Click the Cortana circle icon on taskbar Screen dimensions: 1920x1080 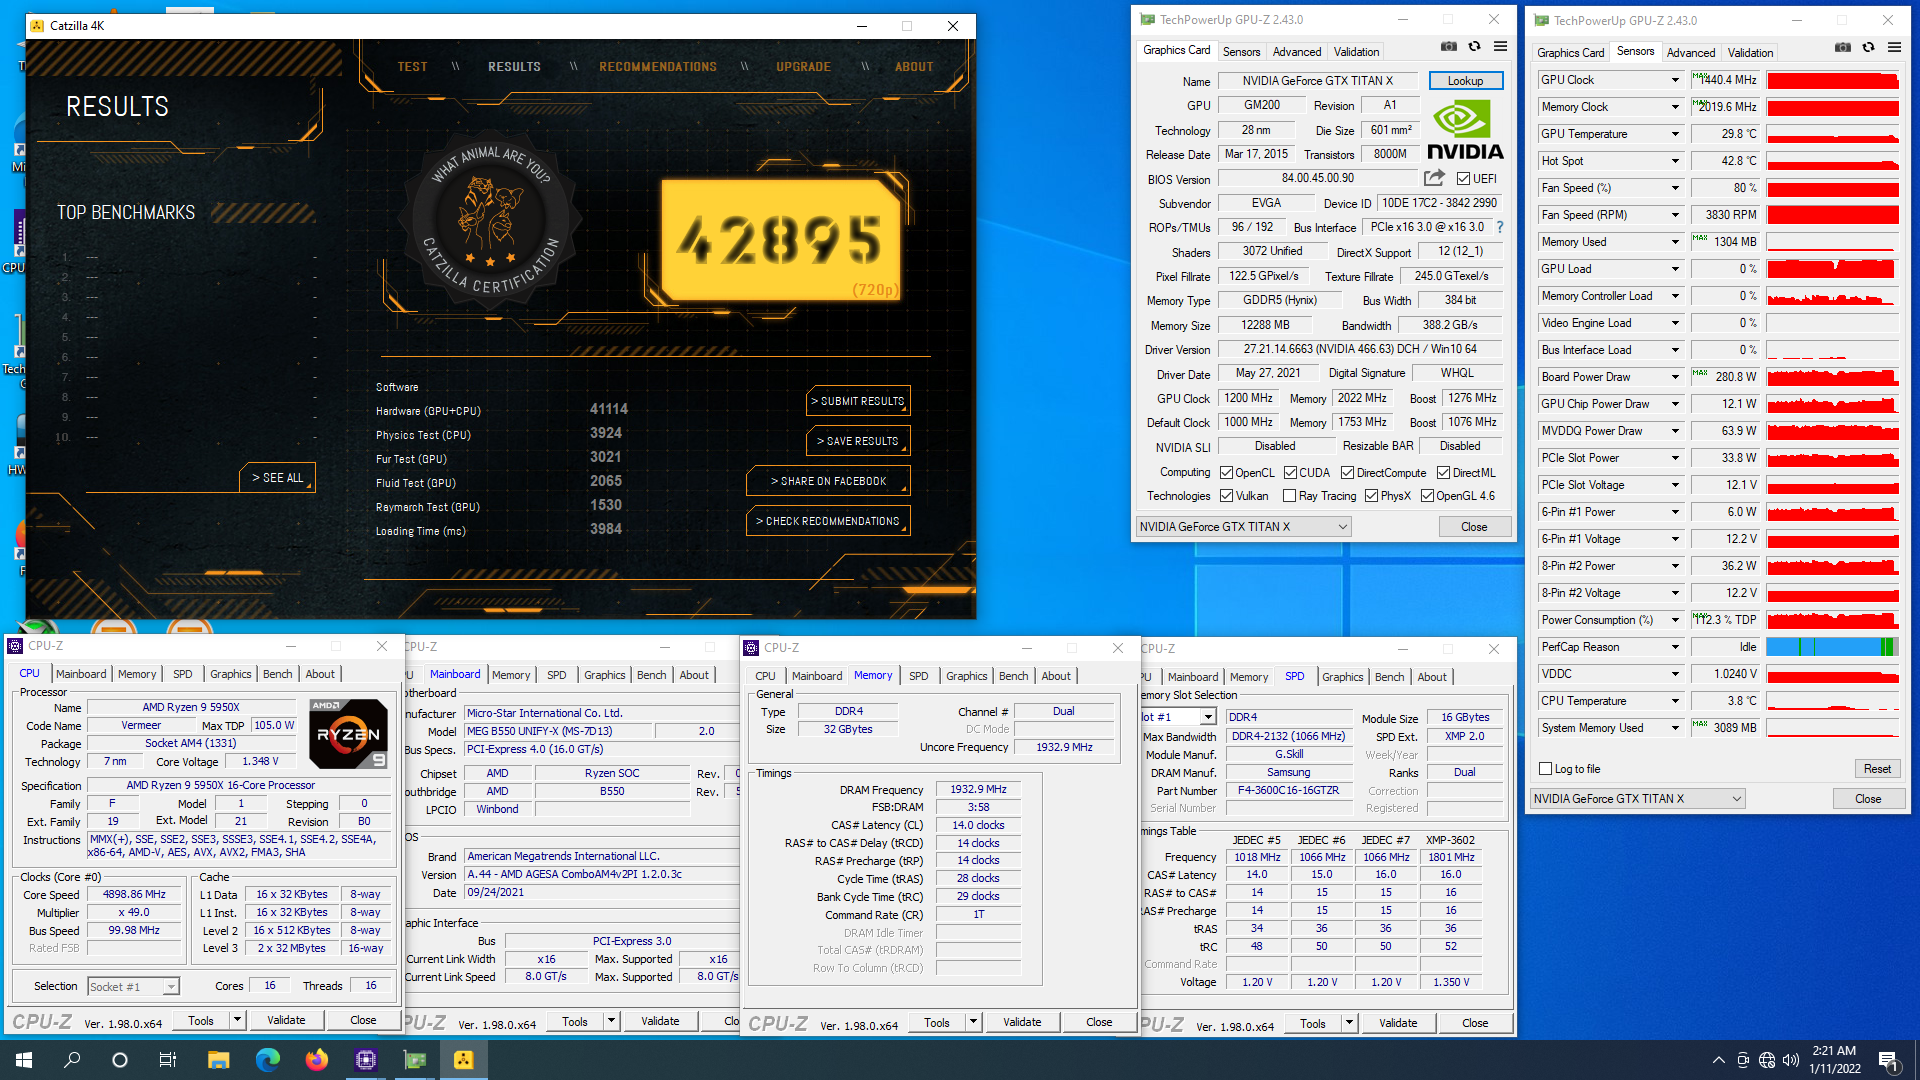120,1060
